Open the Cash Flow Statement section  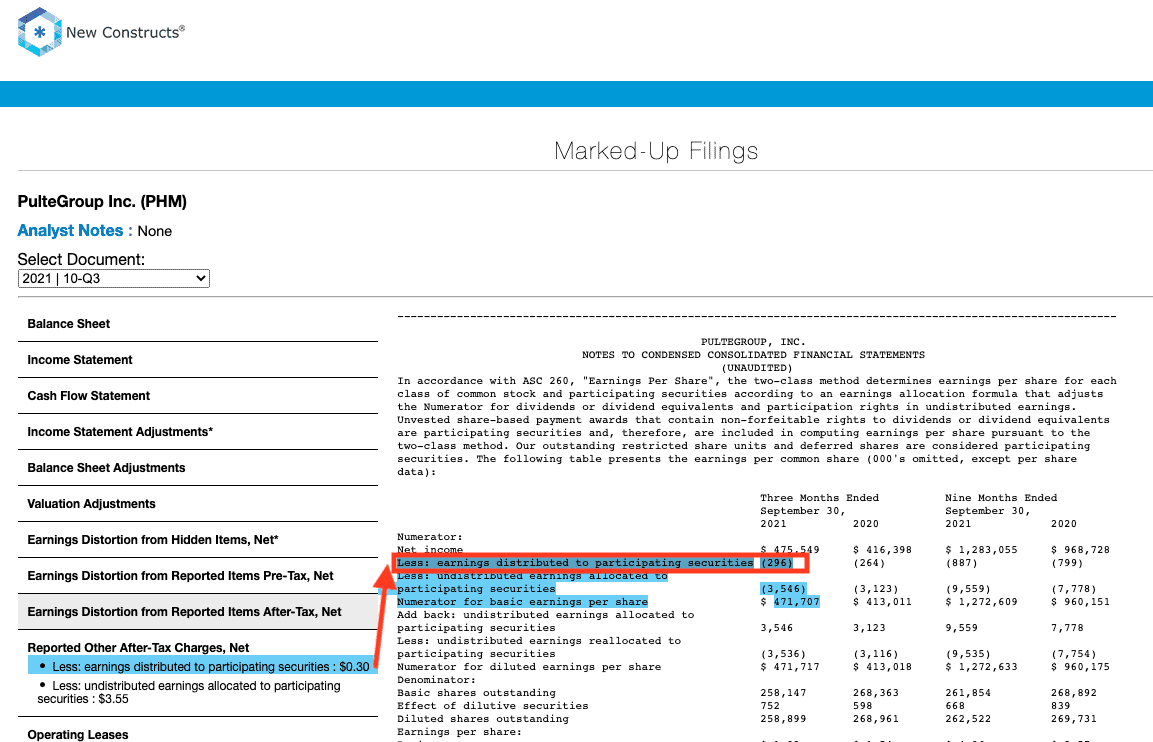tap(198, 396)
